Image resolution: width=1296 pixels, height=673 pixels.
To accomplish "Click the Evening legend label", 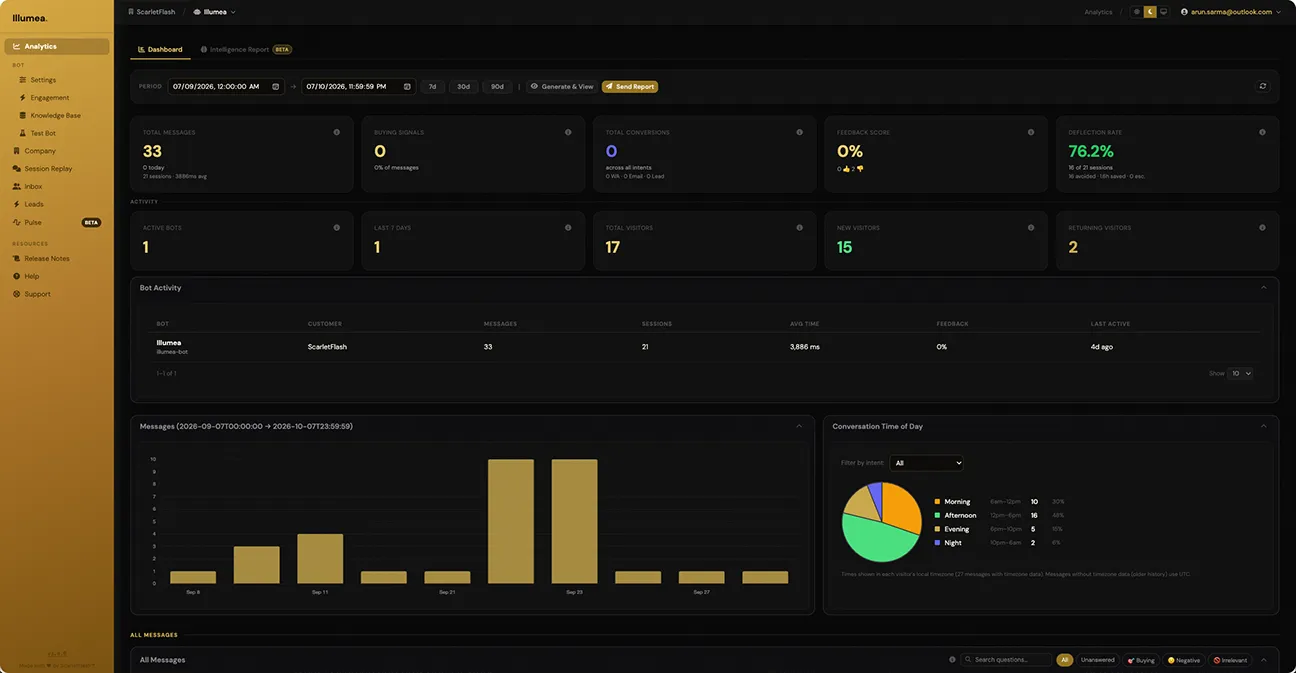I will pos(957,529).
